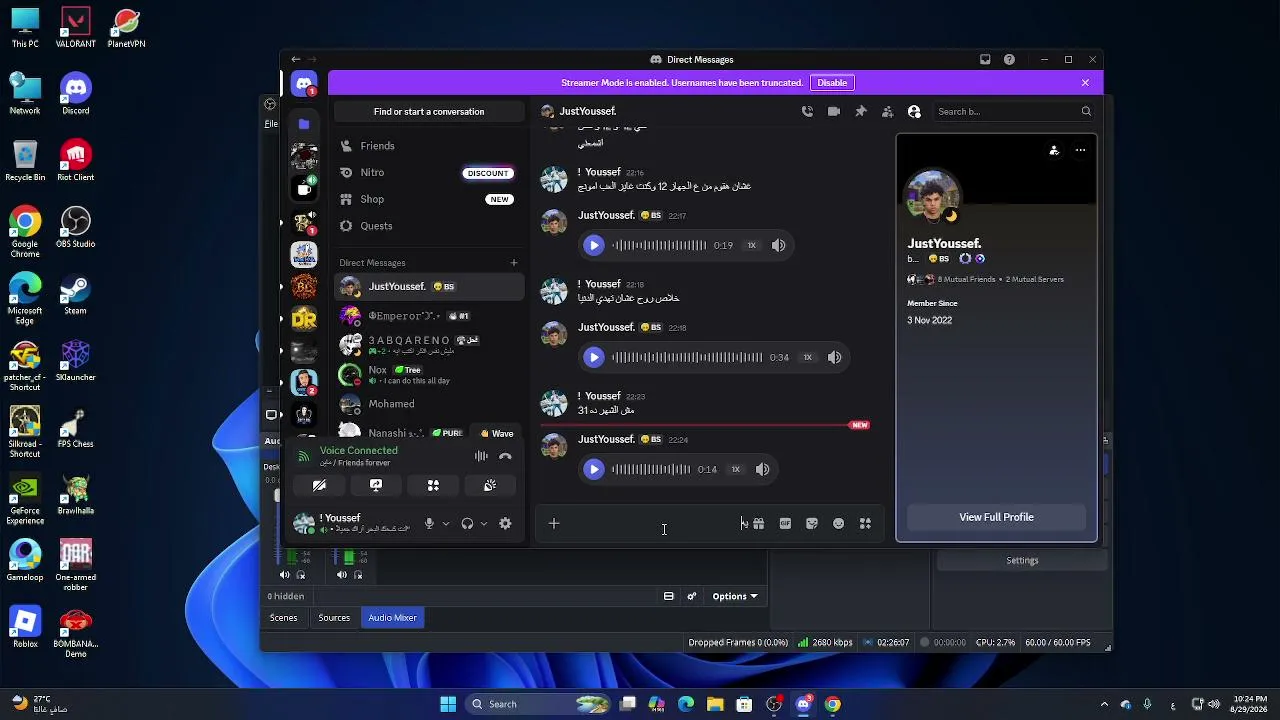The image size is (1280, 720).
Task: Wave at Nanashi button
Action: click(497, 434)
